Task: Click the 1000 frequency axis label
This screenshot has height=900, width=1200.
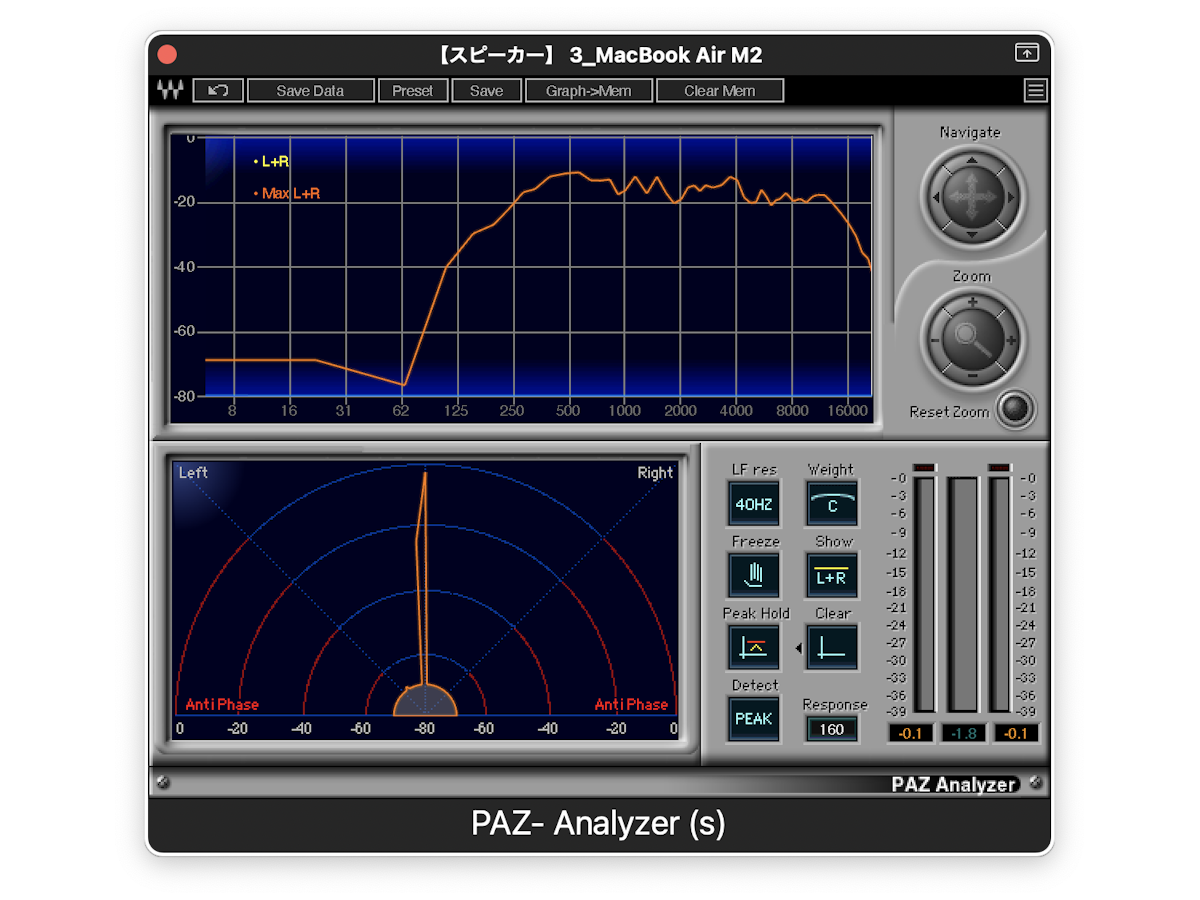Action: 625,410
